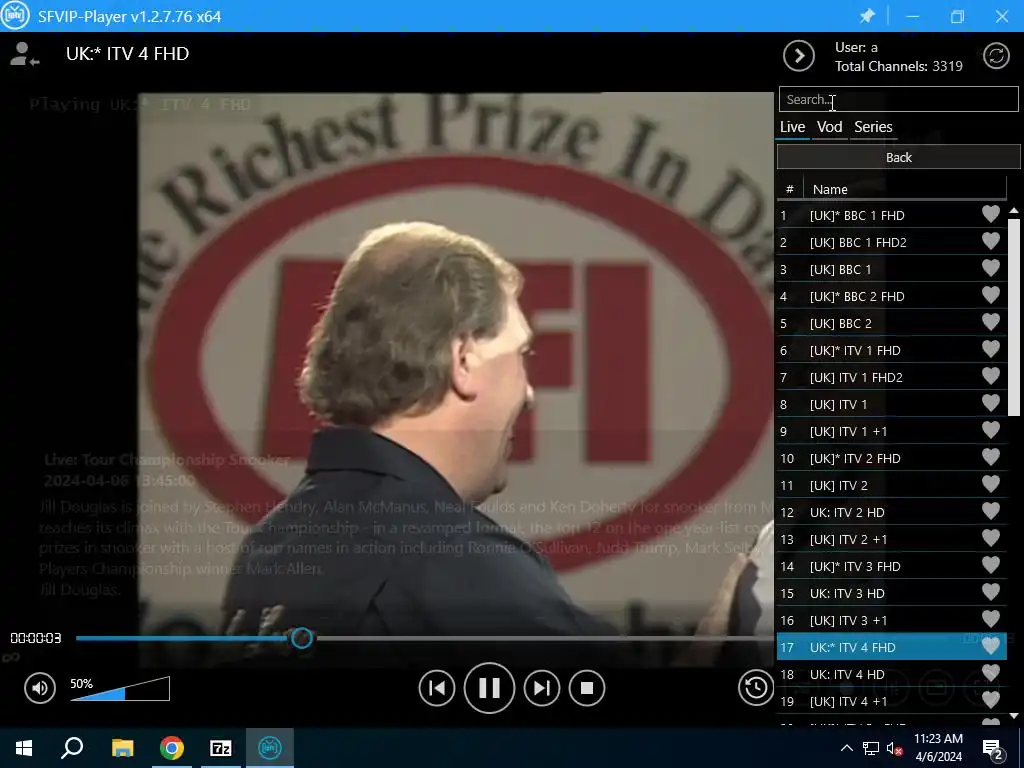The width and height of the screenshot is (1024, 768).
Task: Toggle heart for [UK]* BBC 2 FHD
Action: 991,295
